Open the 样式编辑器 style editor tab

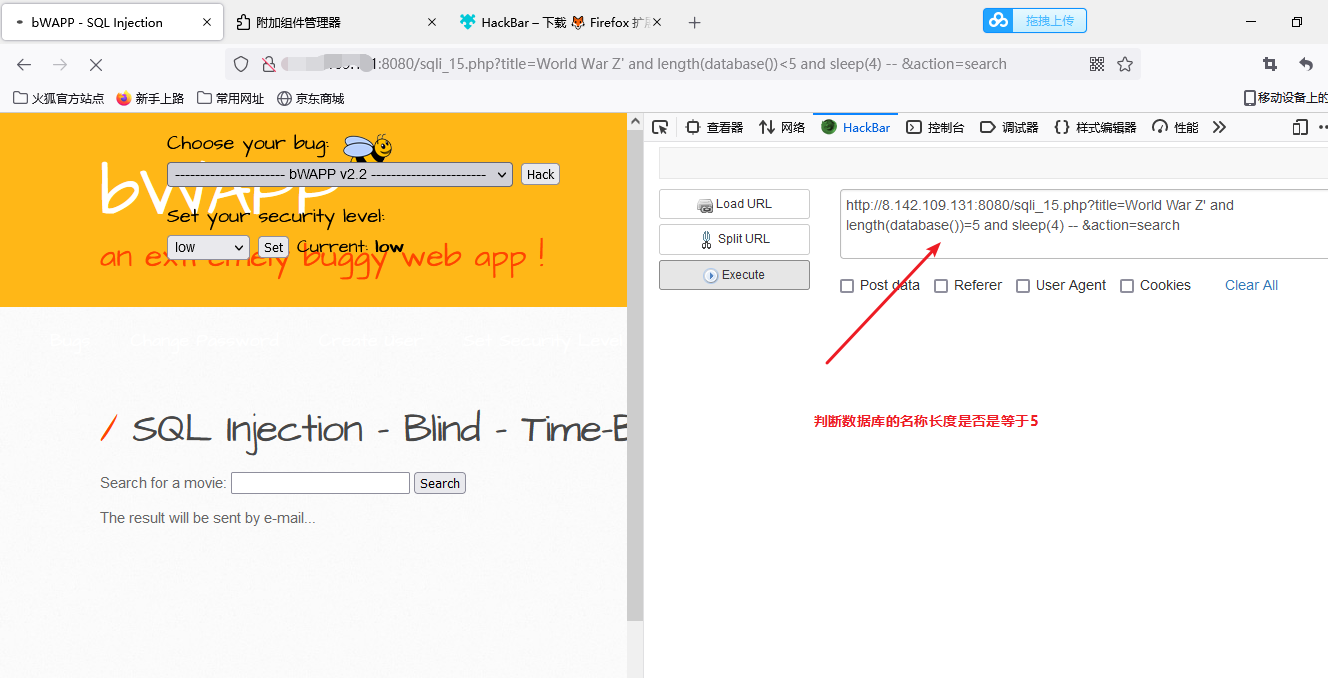(x=1095, y=127)
